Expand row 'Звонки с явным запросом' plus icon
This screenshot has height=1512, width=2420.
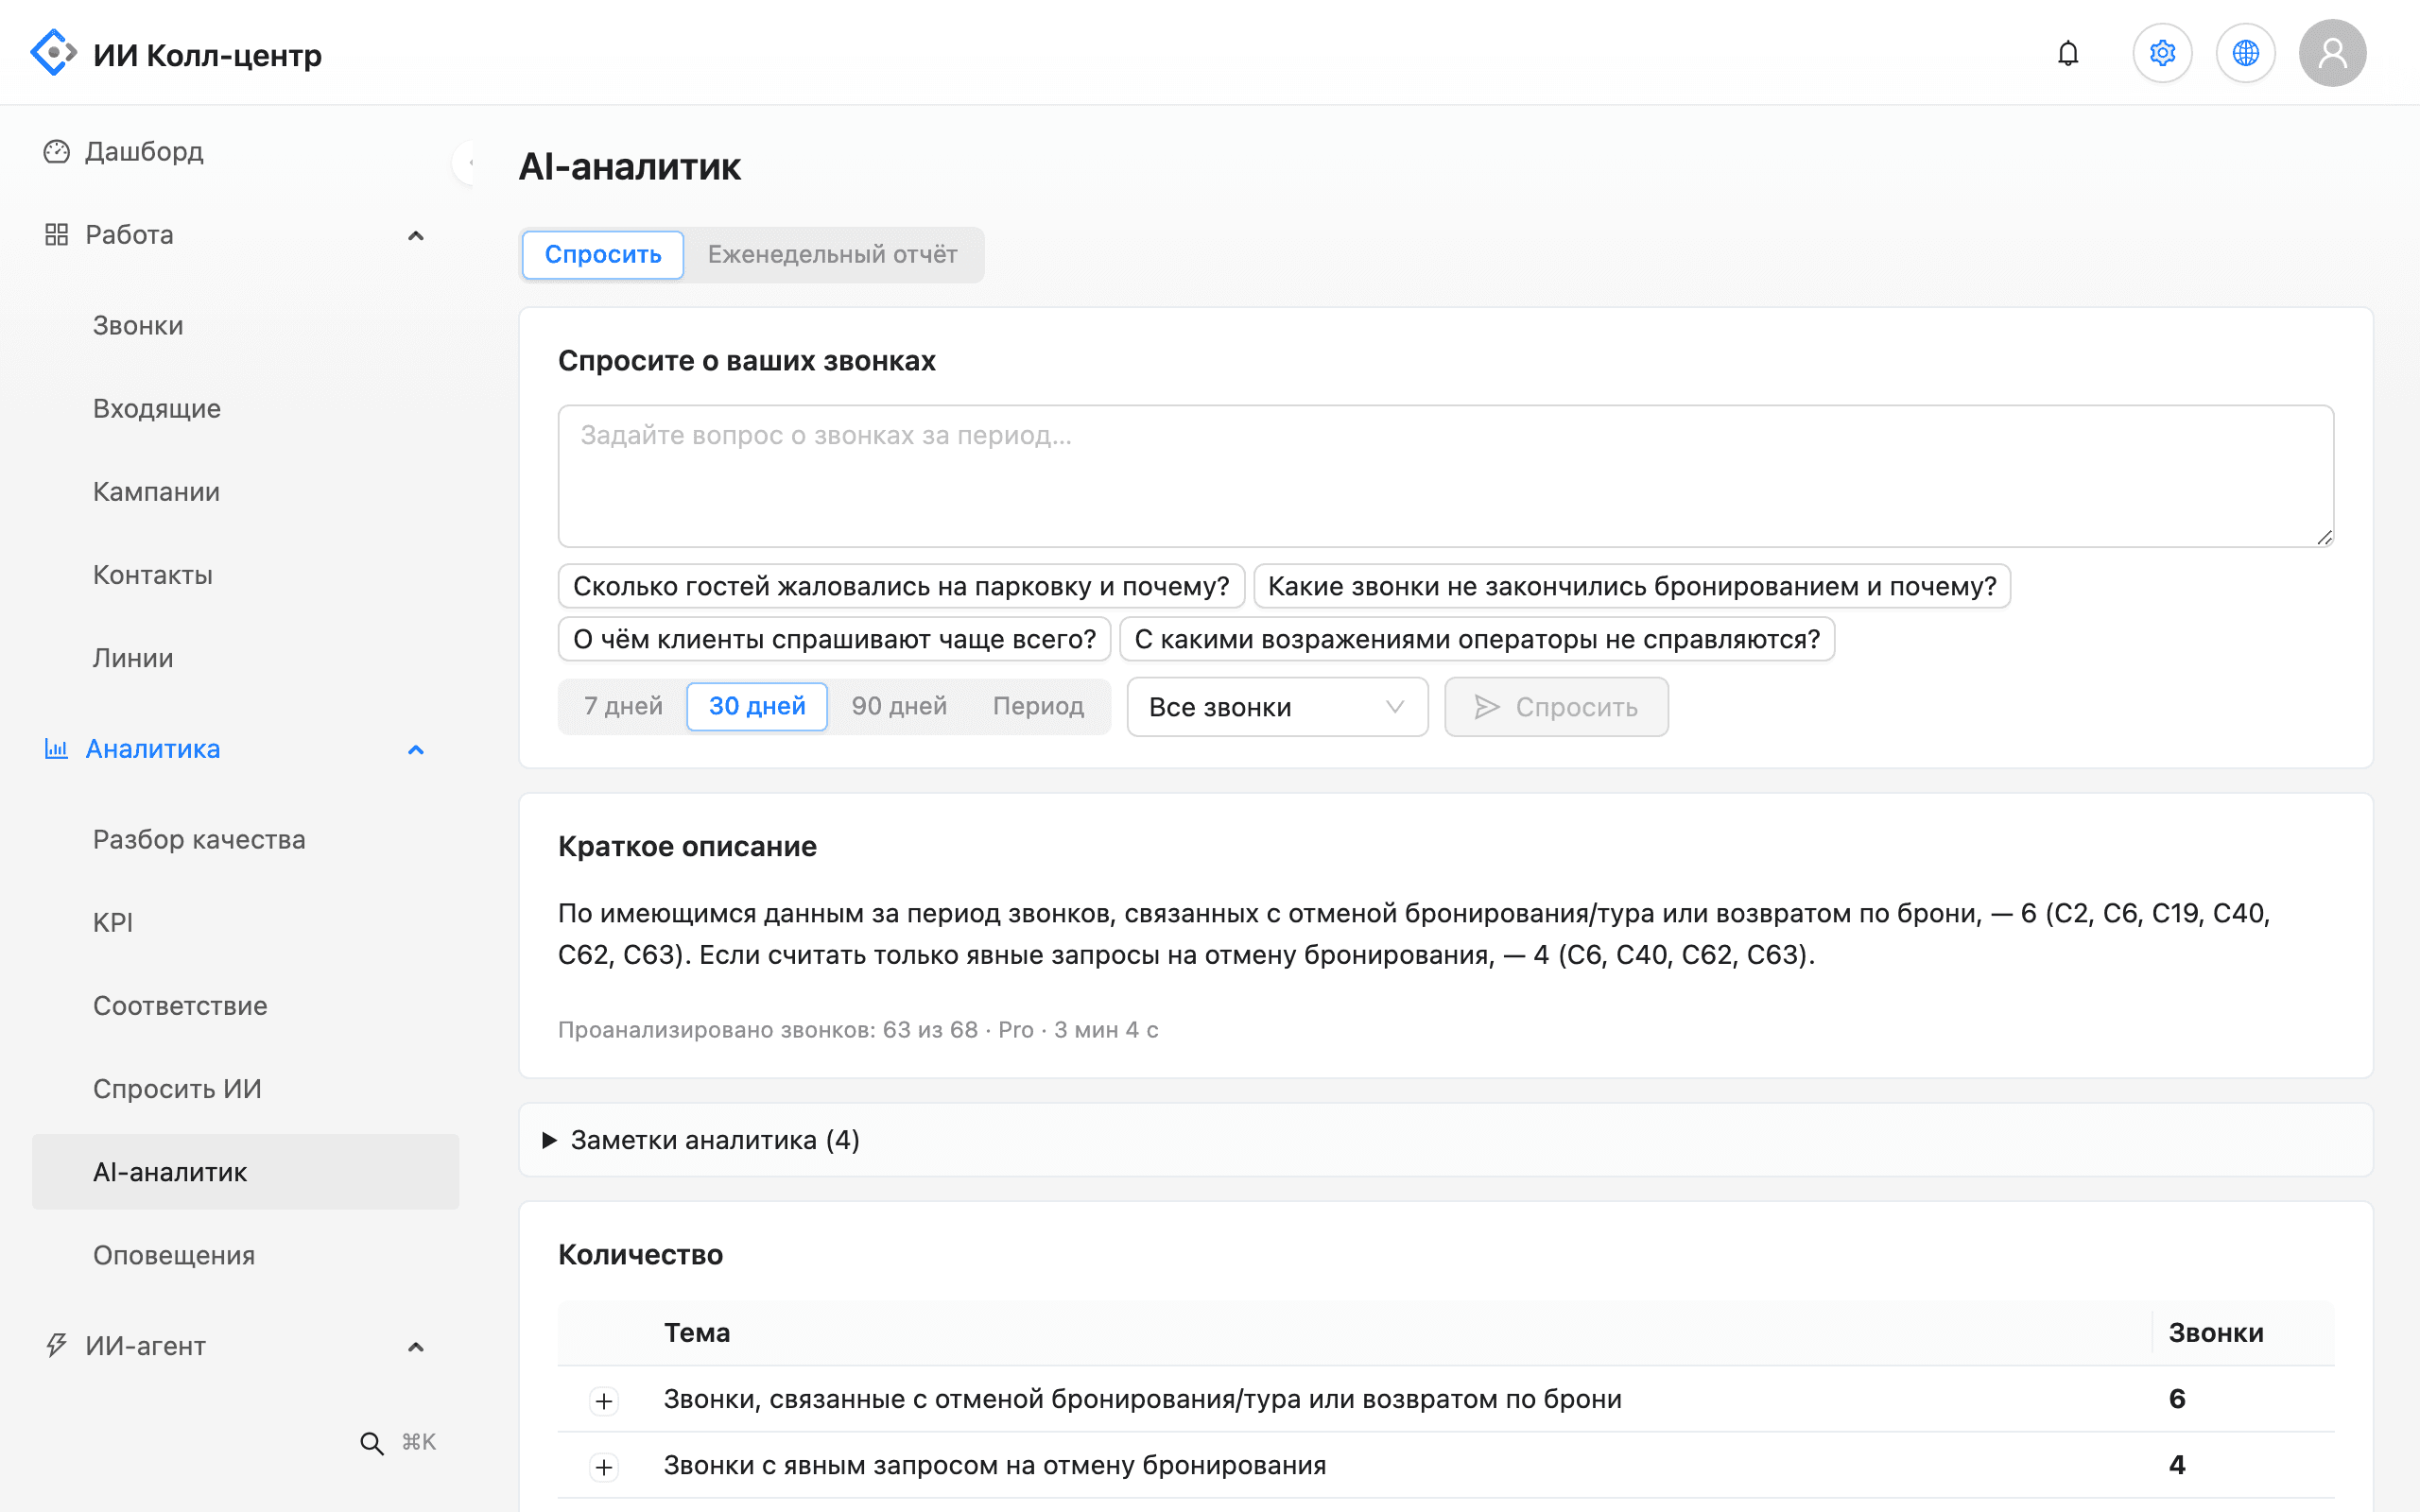[604, 1467]
